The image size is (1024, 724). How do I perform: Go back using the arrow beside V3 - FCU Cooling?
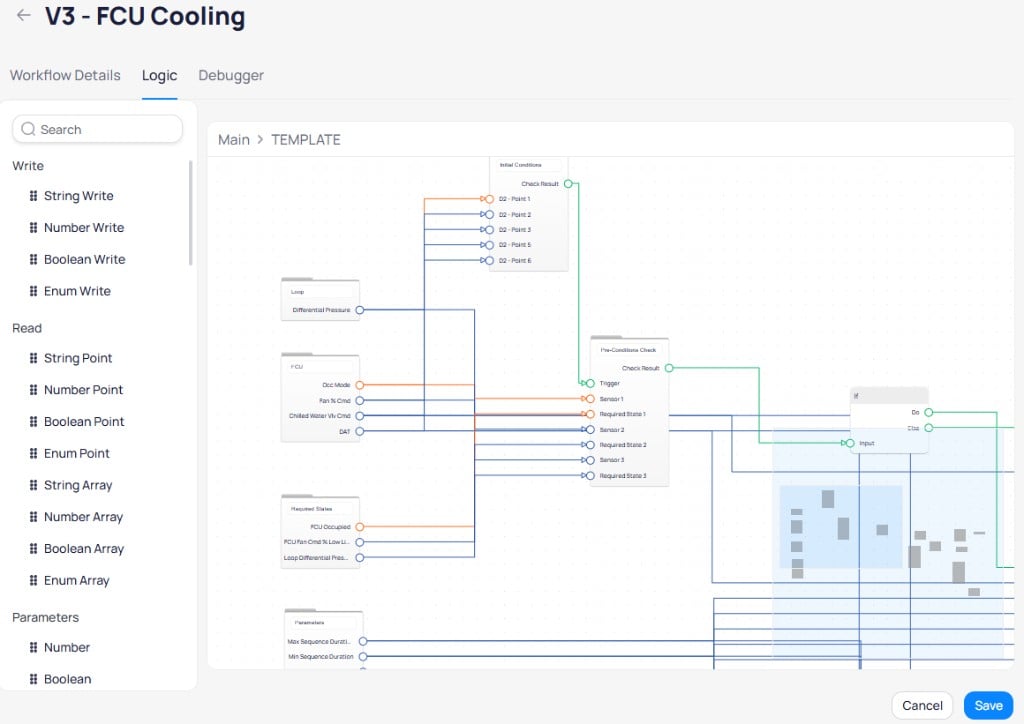[x=24, y=15]
